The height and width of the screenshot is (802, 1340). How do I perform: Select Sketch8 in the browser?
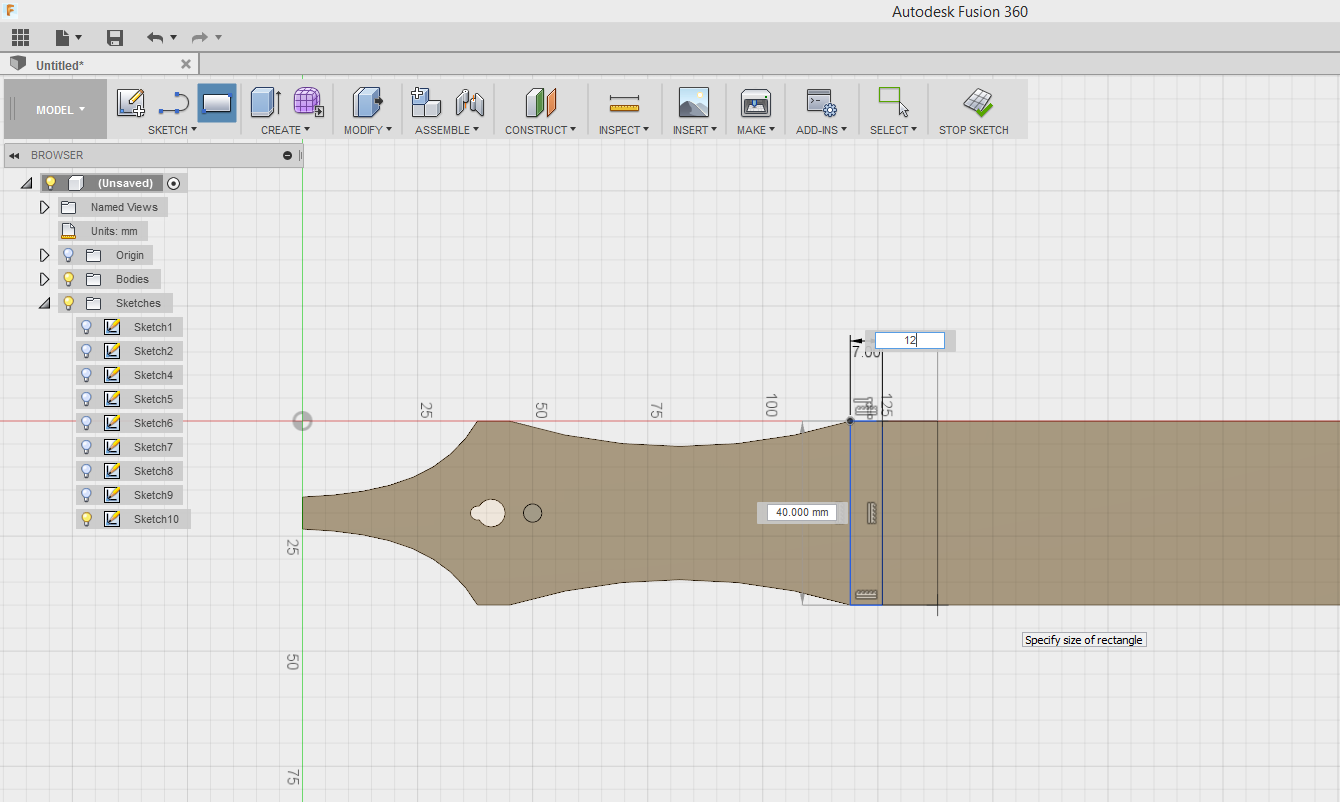pyautogui.click(x=153, y=471)
